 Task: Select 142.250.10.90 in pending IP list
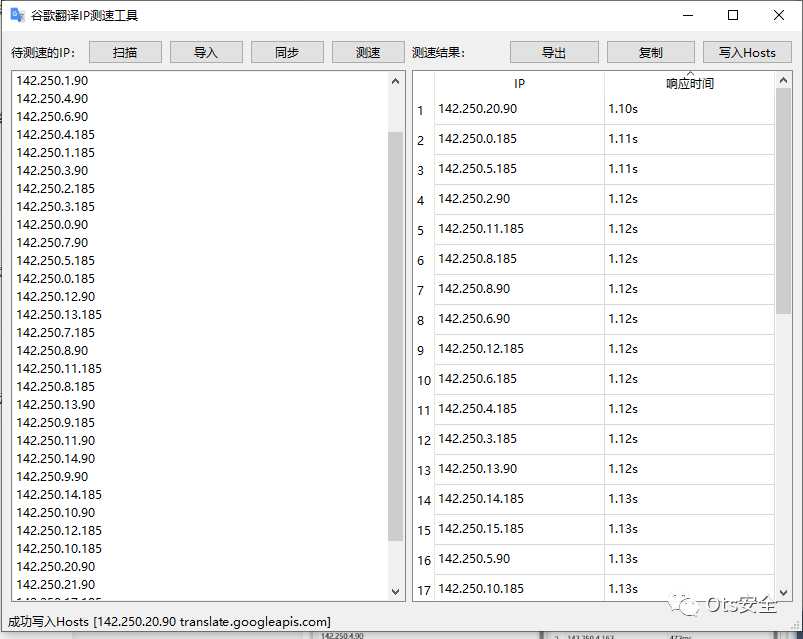pos(56,513)
